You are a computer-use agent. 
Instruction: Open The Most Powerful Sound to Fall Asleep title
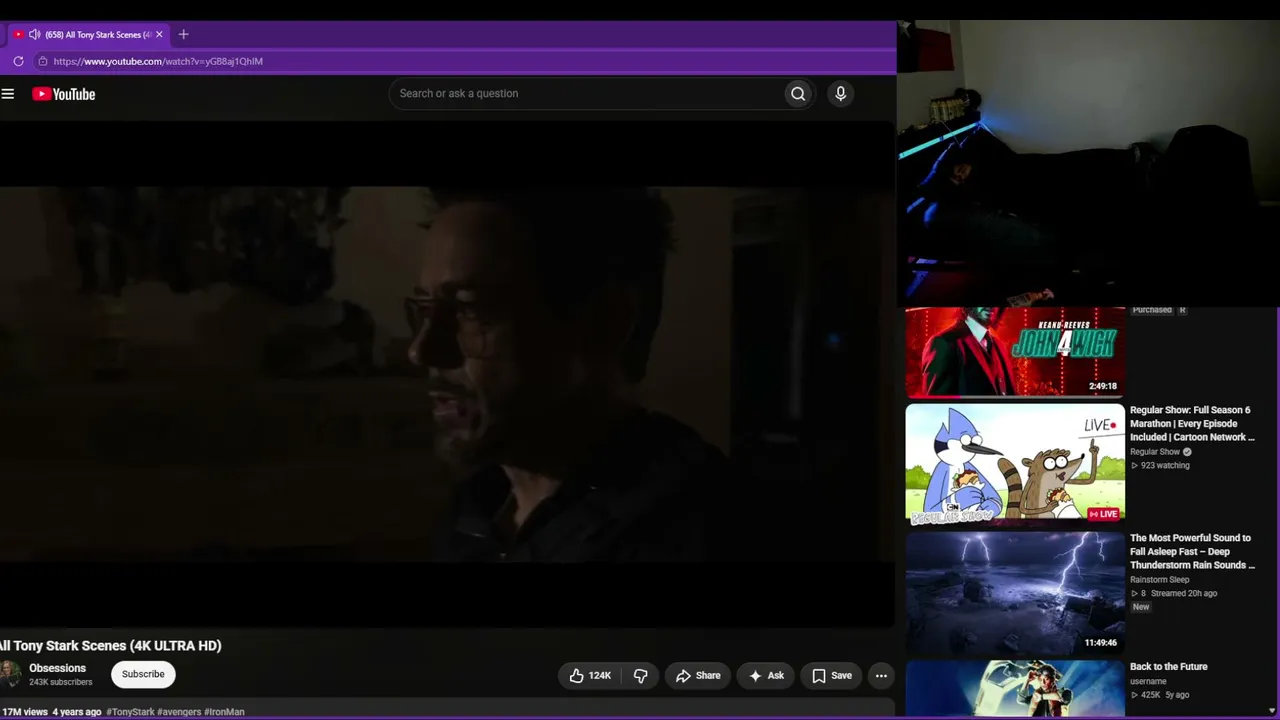1192,552
